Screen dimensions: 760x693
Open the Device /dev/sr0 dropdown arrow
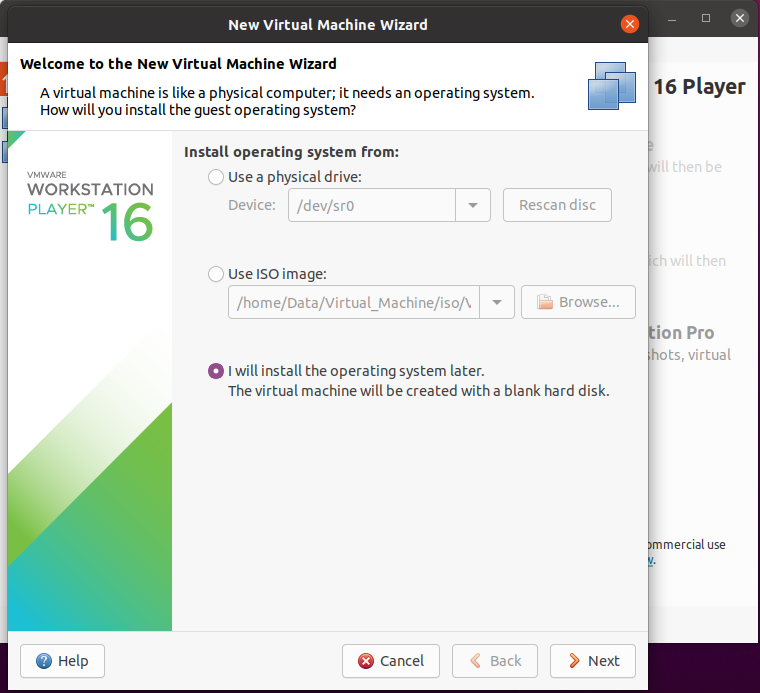point(473,205)
